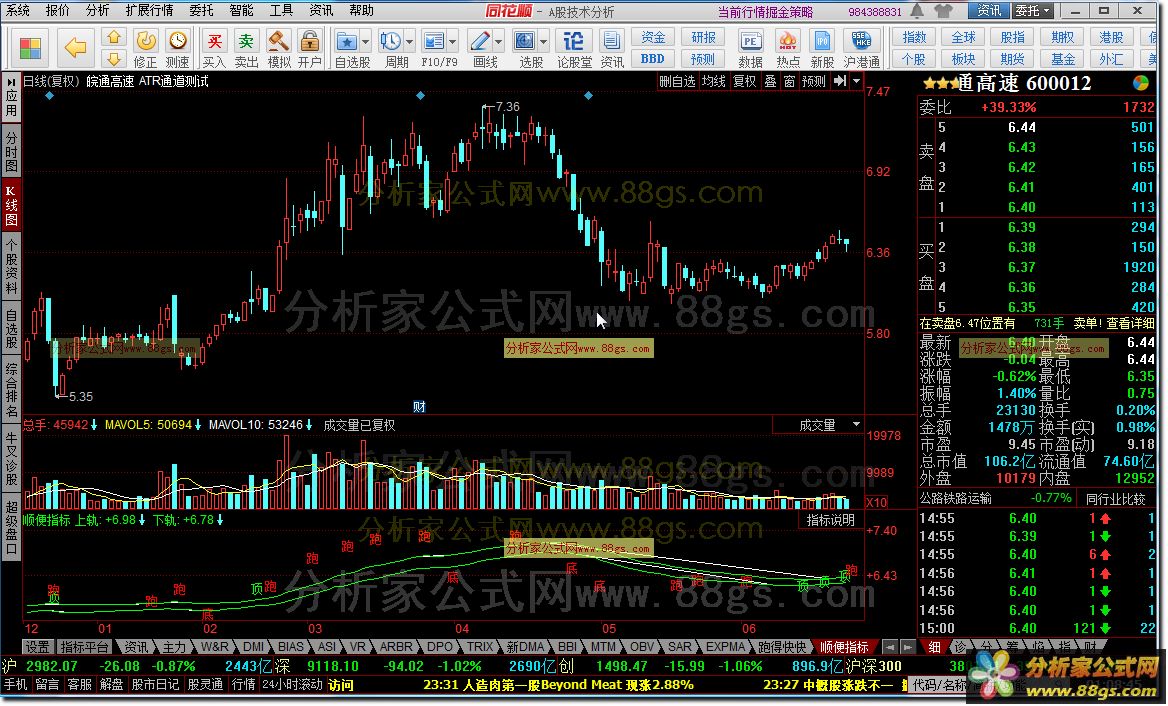
Task: Click the blue diamond marker above chart peak
Action: (421, 95)
